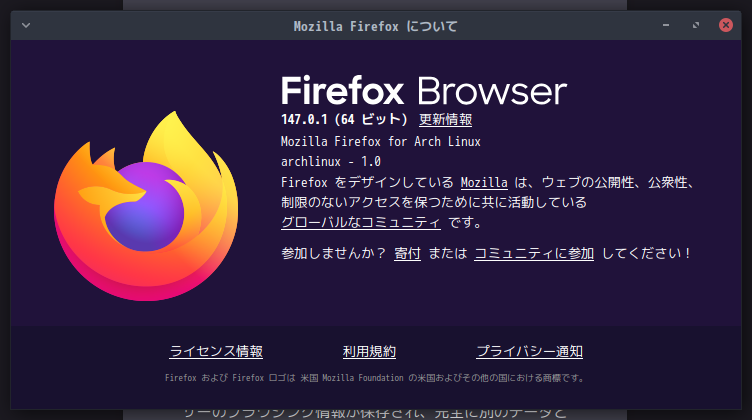
Task: Open the グローバルなコミュニティ link
Action: click(361, 222)
